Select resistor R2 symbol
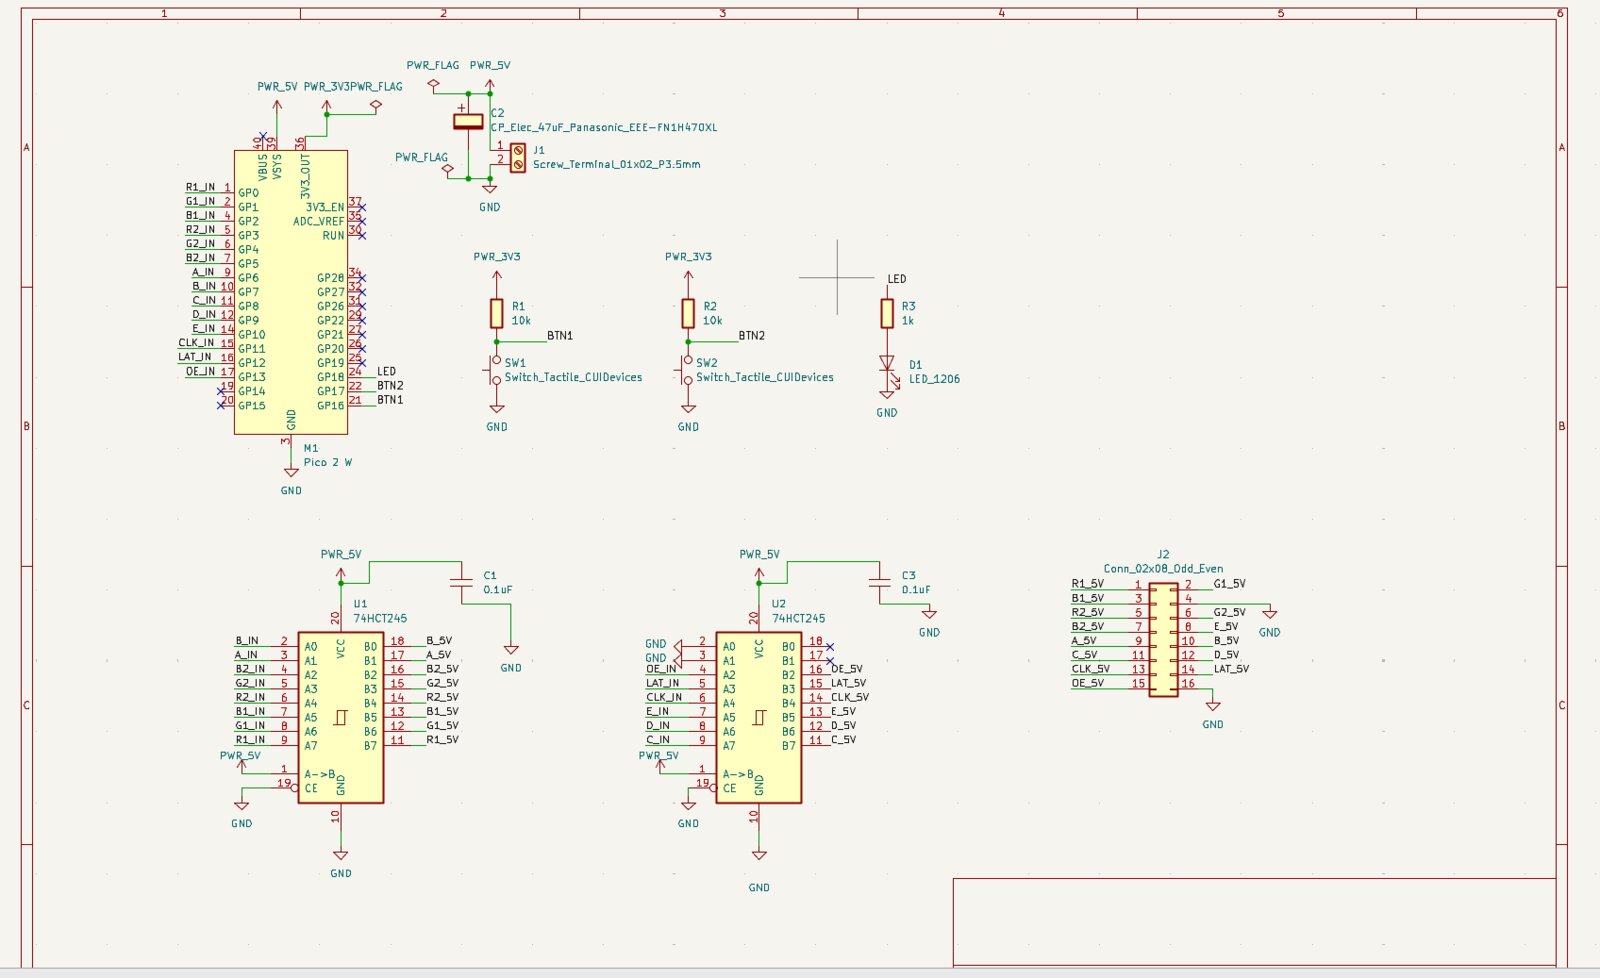 pos(688,314)
